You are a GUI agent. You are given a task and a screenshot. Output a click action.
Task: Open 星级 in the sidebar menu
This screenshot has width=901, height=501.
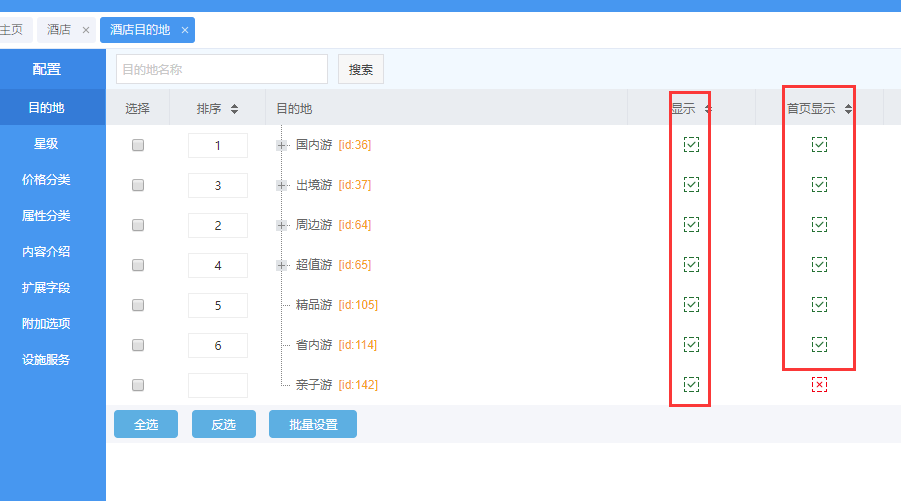coord(46,144)
